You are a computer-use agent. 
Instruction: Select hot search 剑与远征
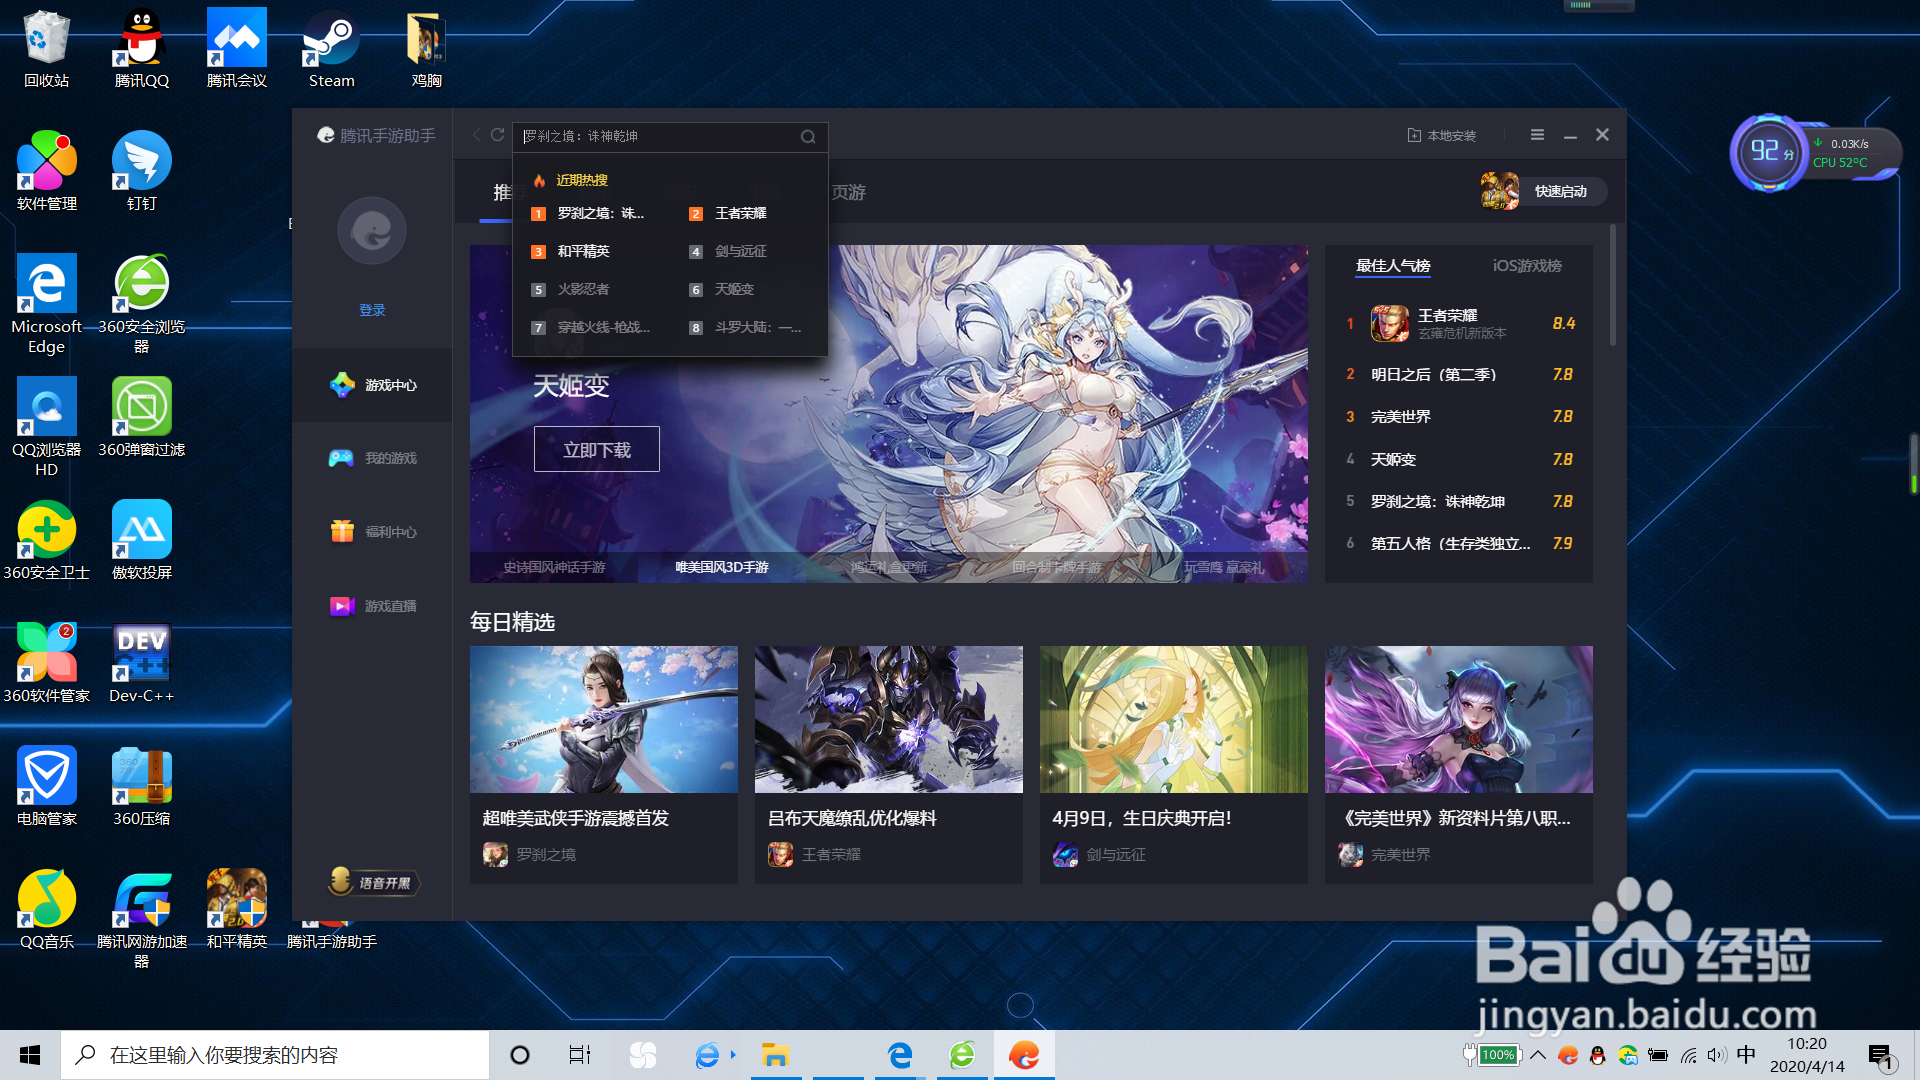tap(730, 251)
